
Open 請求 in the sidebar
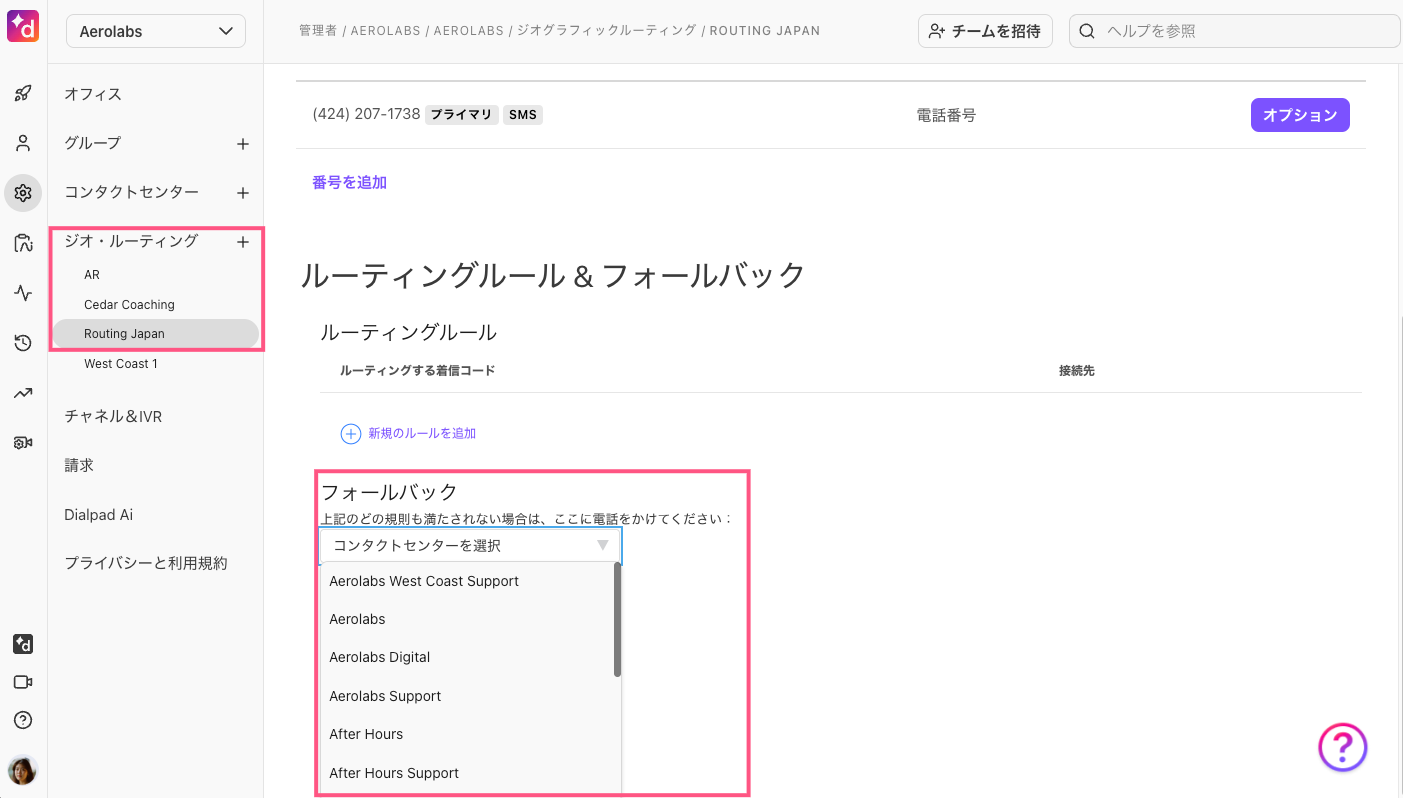(x=79, y=465)
